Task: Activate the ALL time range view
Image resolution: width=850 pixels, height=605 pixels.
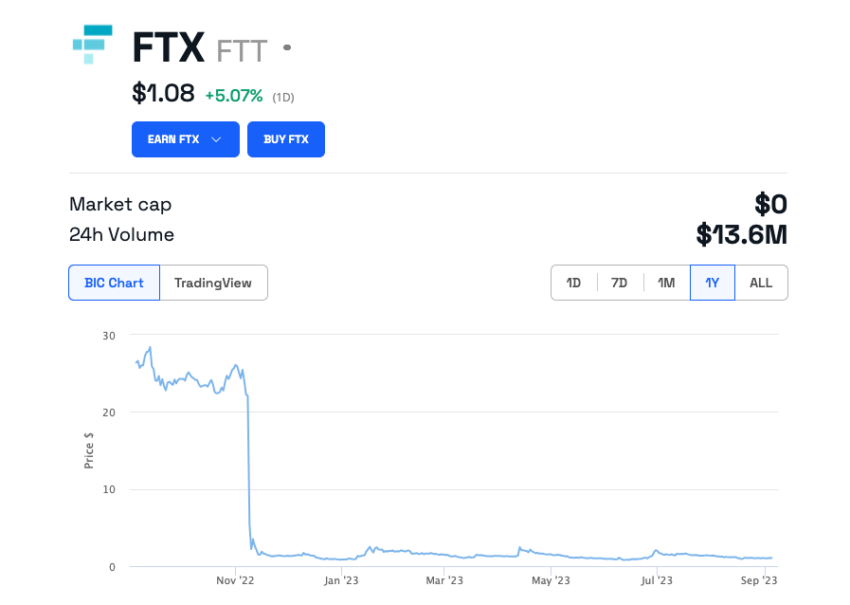Action: [761, 283]
